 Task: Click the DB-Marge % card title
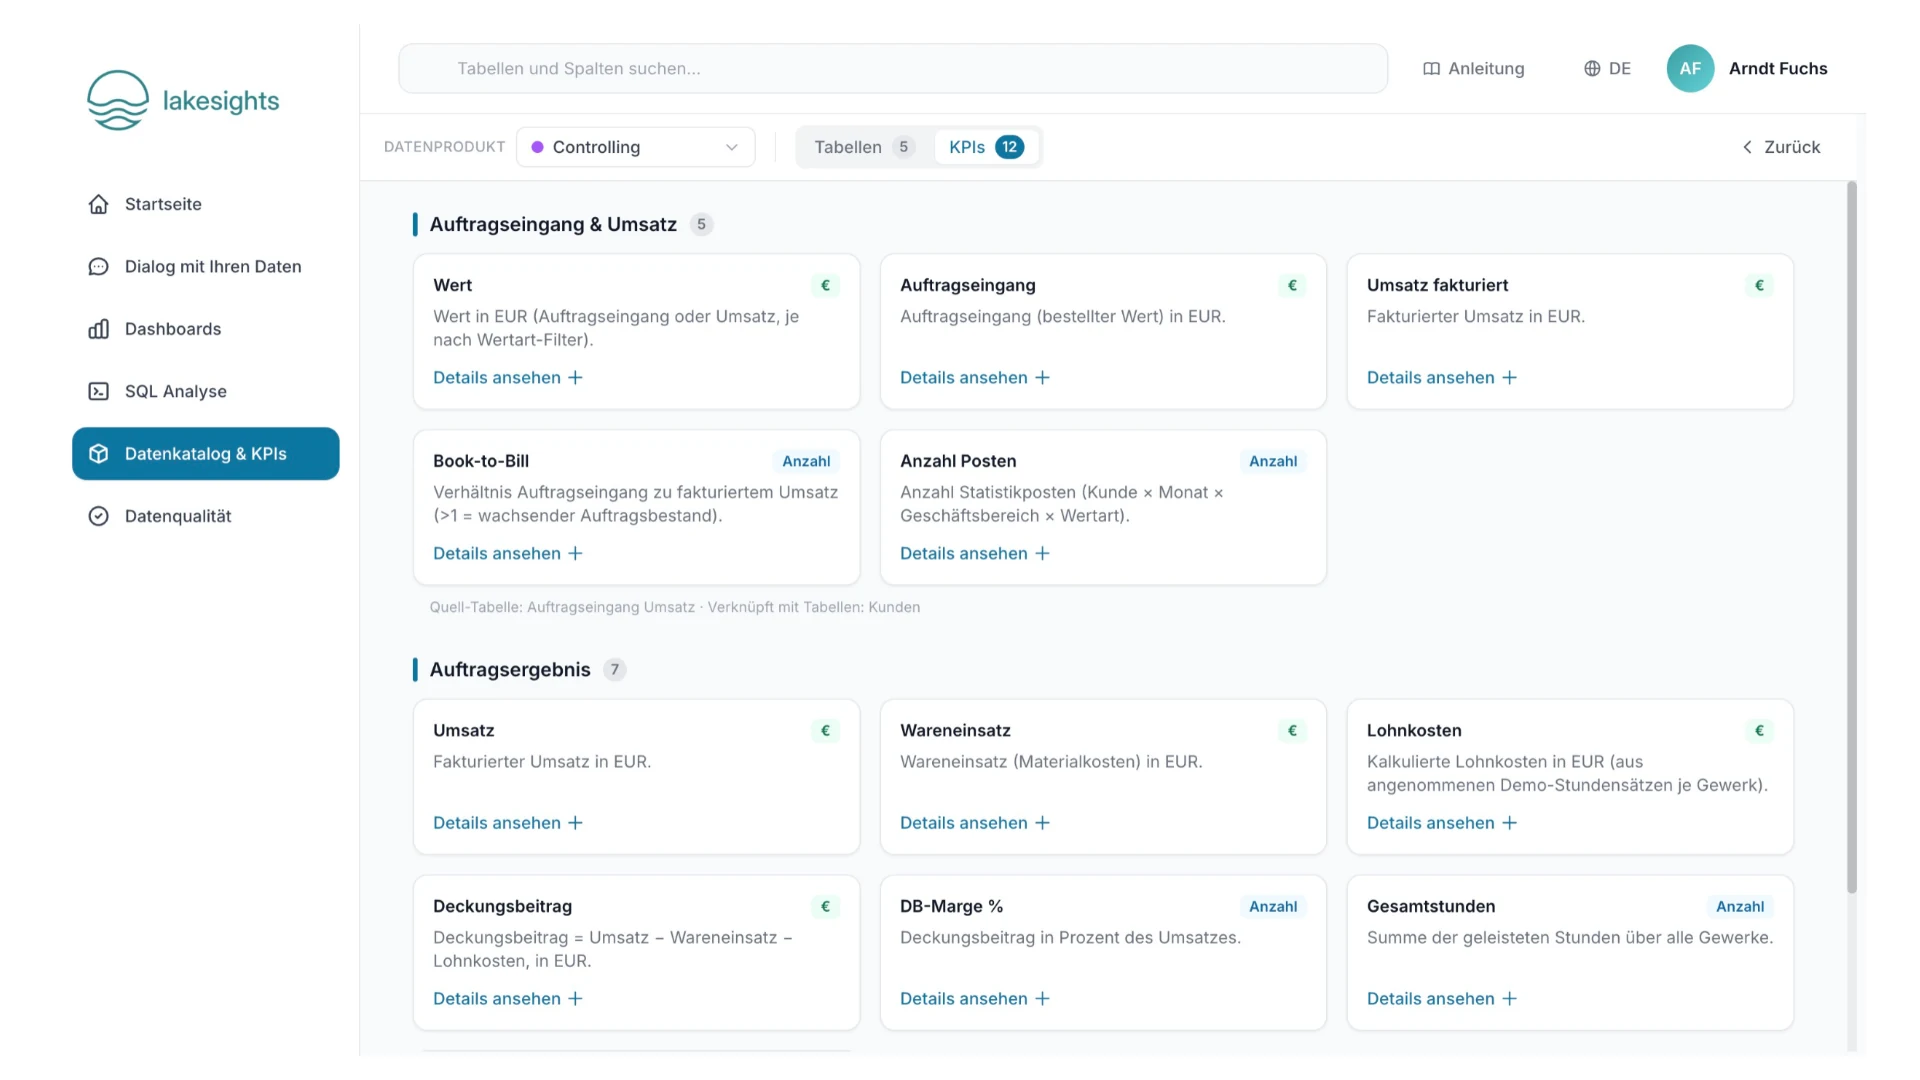tap(951, 907)
